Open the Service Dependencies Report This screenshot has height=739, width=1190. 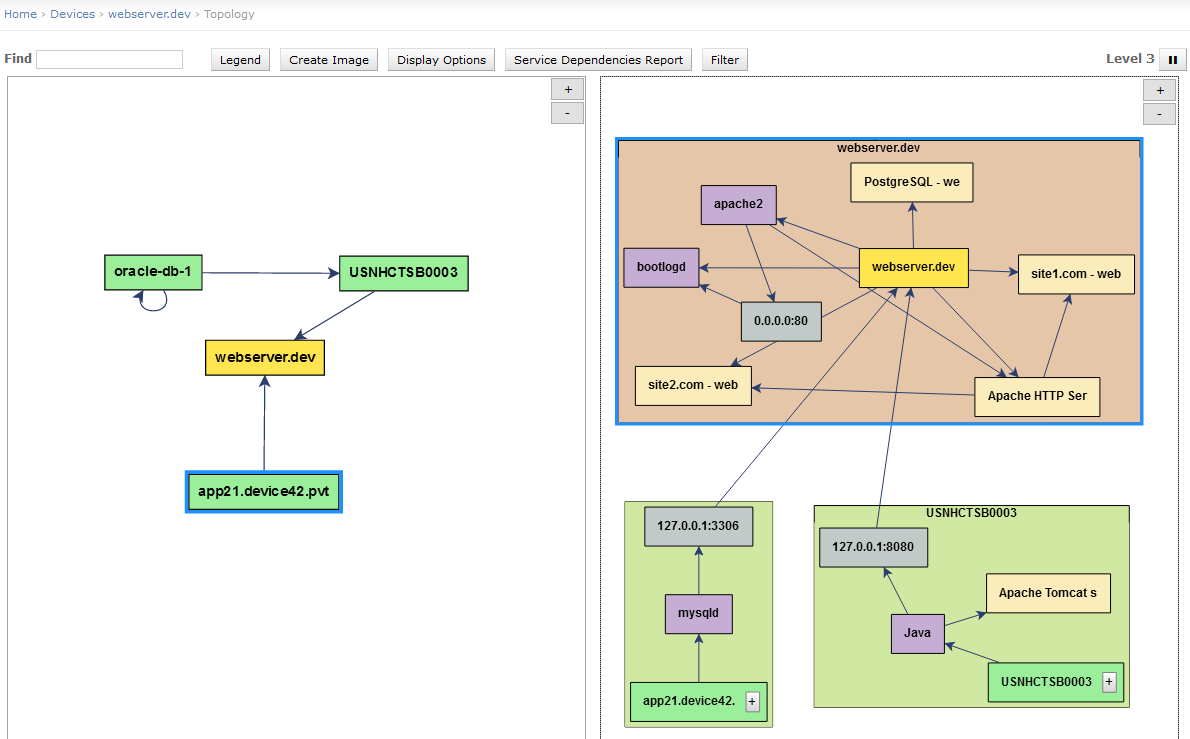point(597,59)
